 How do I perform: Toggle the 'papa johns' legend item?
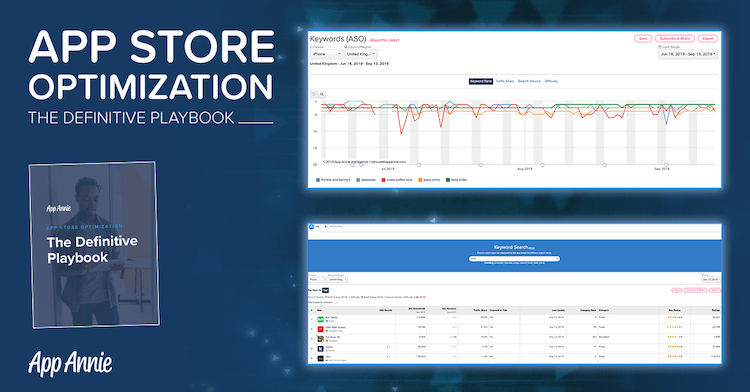[x=429, y=180]
